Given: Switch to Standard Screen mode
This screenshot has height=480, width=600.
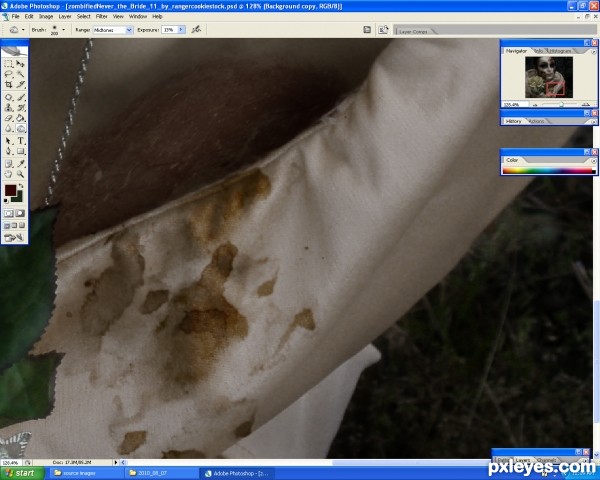Looking at the screenshot, I should point(7,225).
